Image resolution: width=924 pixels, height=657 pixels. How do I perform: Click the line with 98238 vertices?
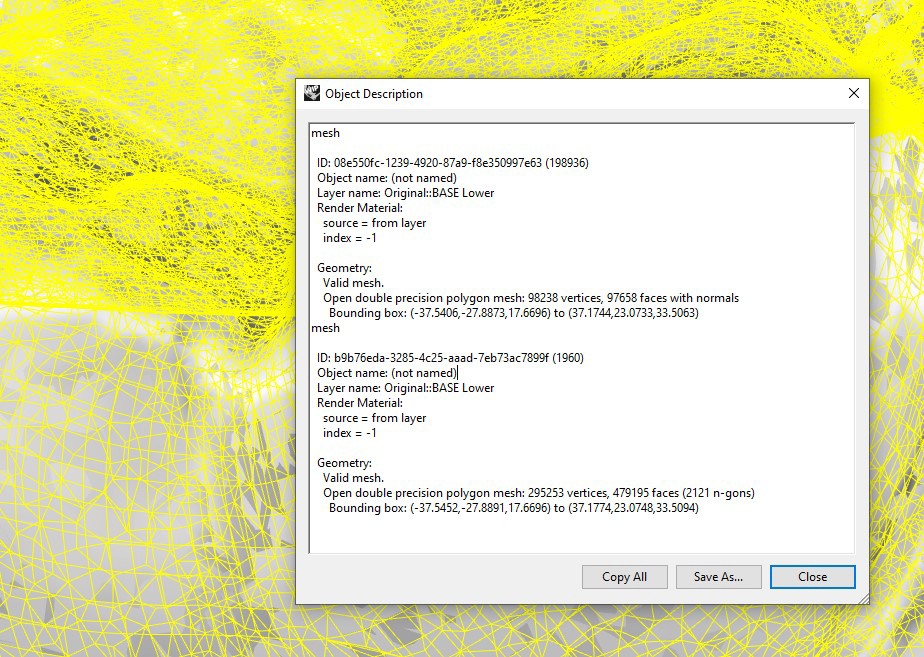530,298
